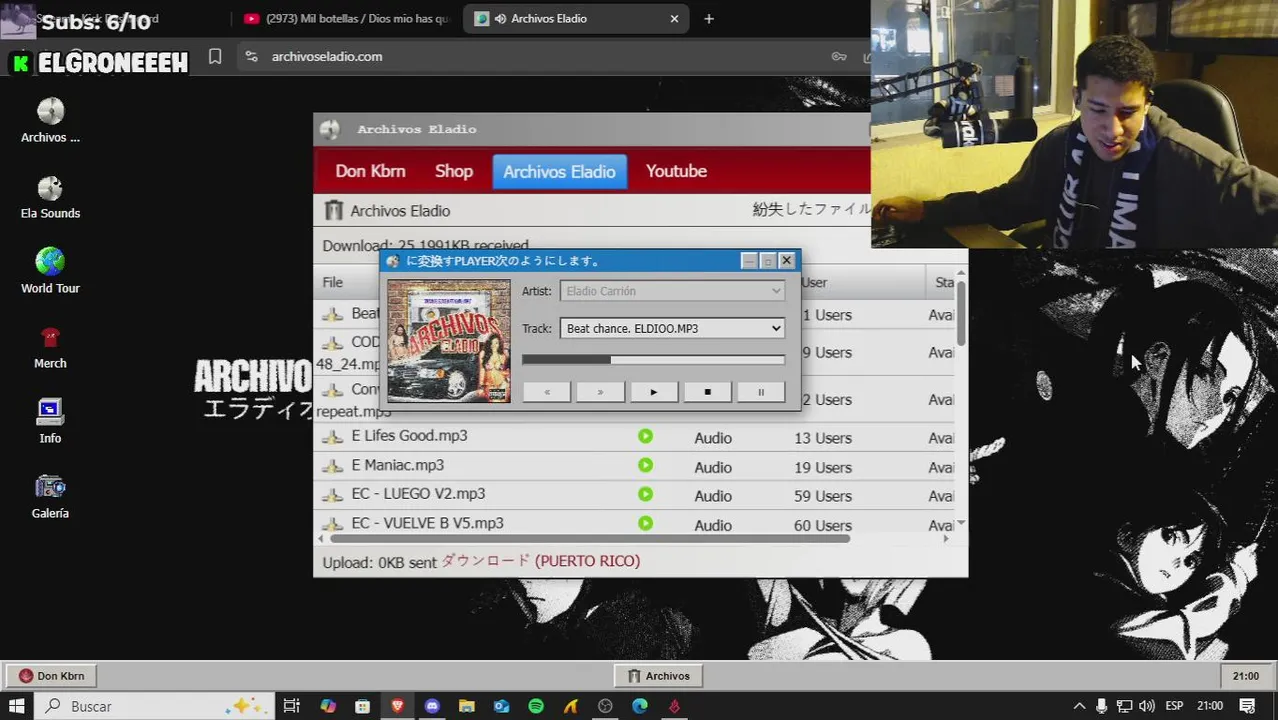1278x720 pixels.
Task: Click the User column header
Action: point(814,283)
